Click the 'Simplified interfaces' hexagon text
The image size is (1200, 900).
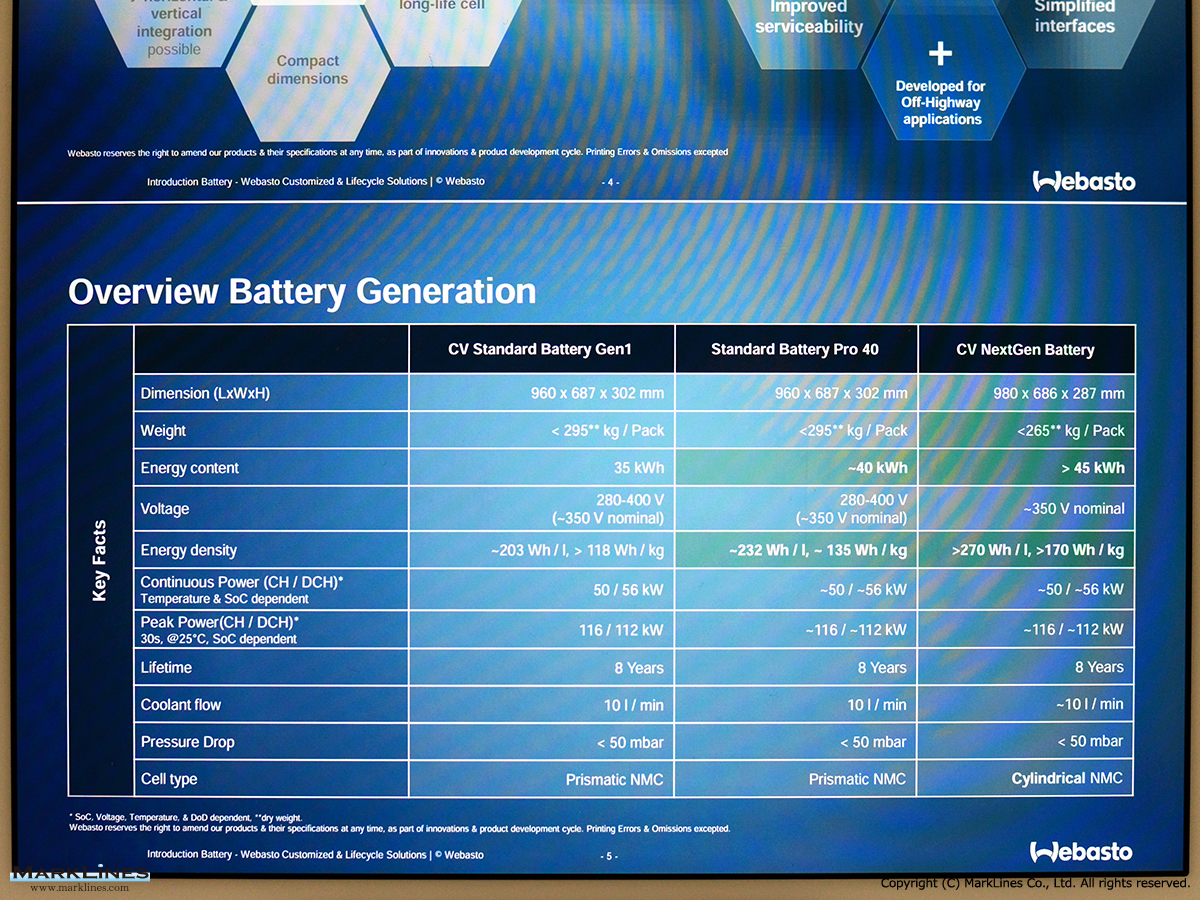tap(1075, 16)
